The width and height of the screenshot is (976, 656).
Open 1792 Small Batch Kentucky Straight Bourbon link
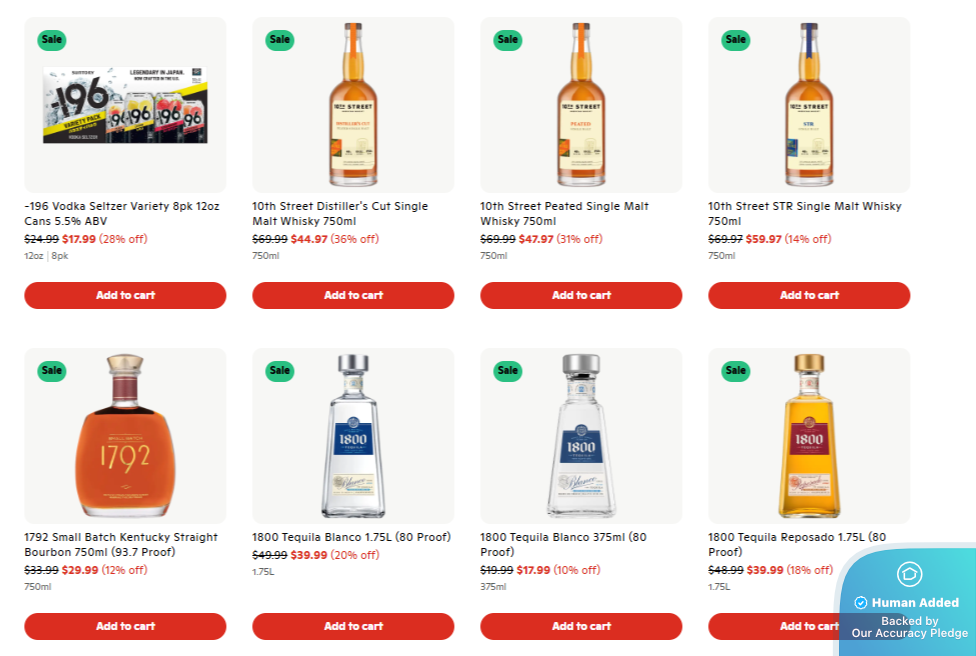(x=120, y=544)
